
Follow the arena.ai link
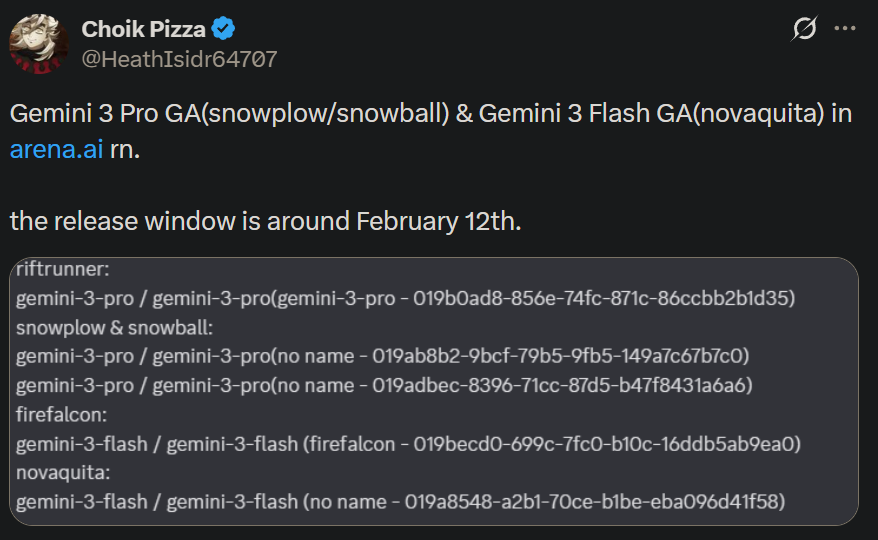(x=56, y=149)
